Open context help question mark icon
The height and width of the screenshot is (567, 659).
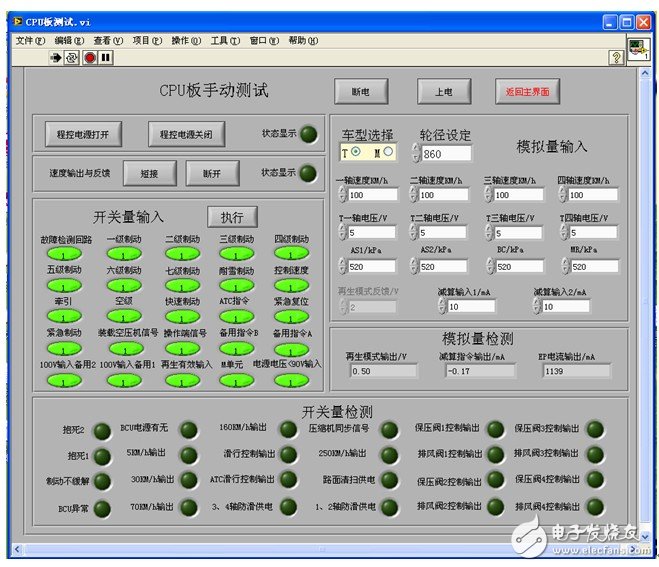[x=616, y=58]
